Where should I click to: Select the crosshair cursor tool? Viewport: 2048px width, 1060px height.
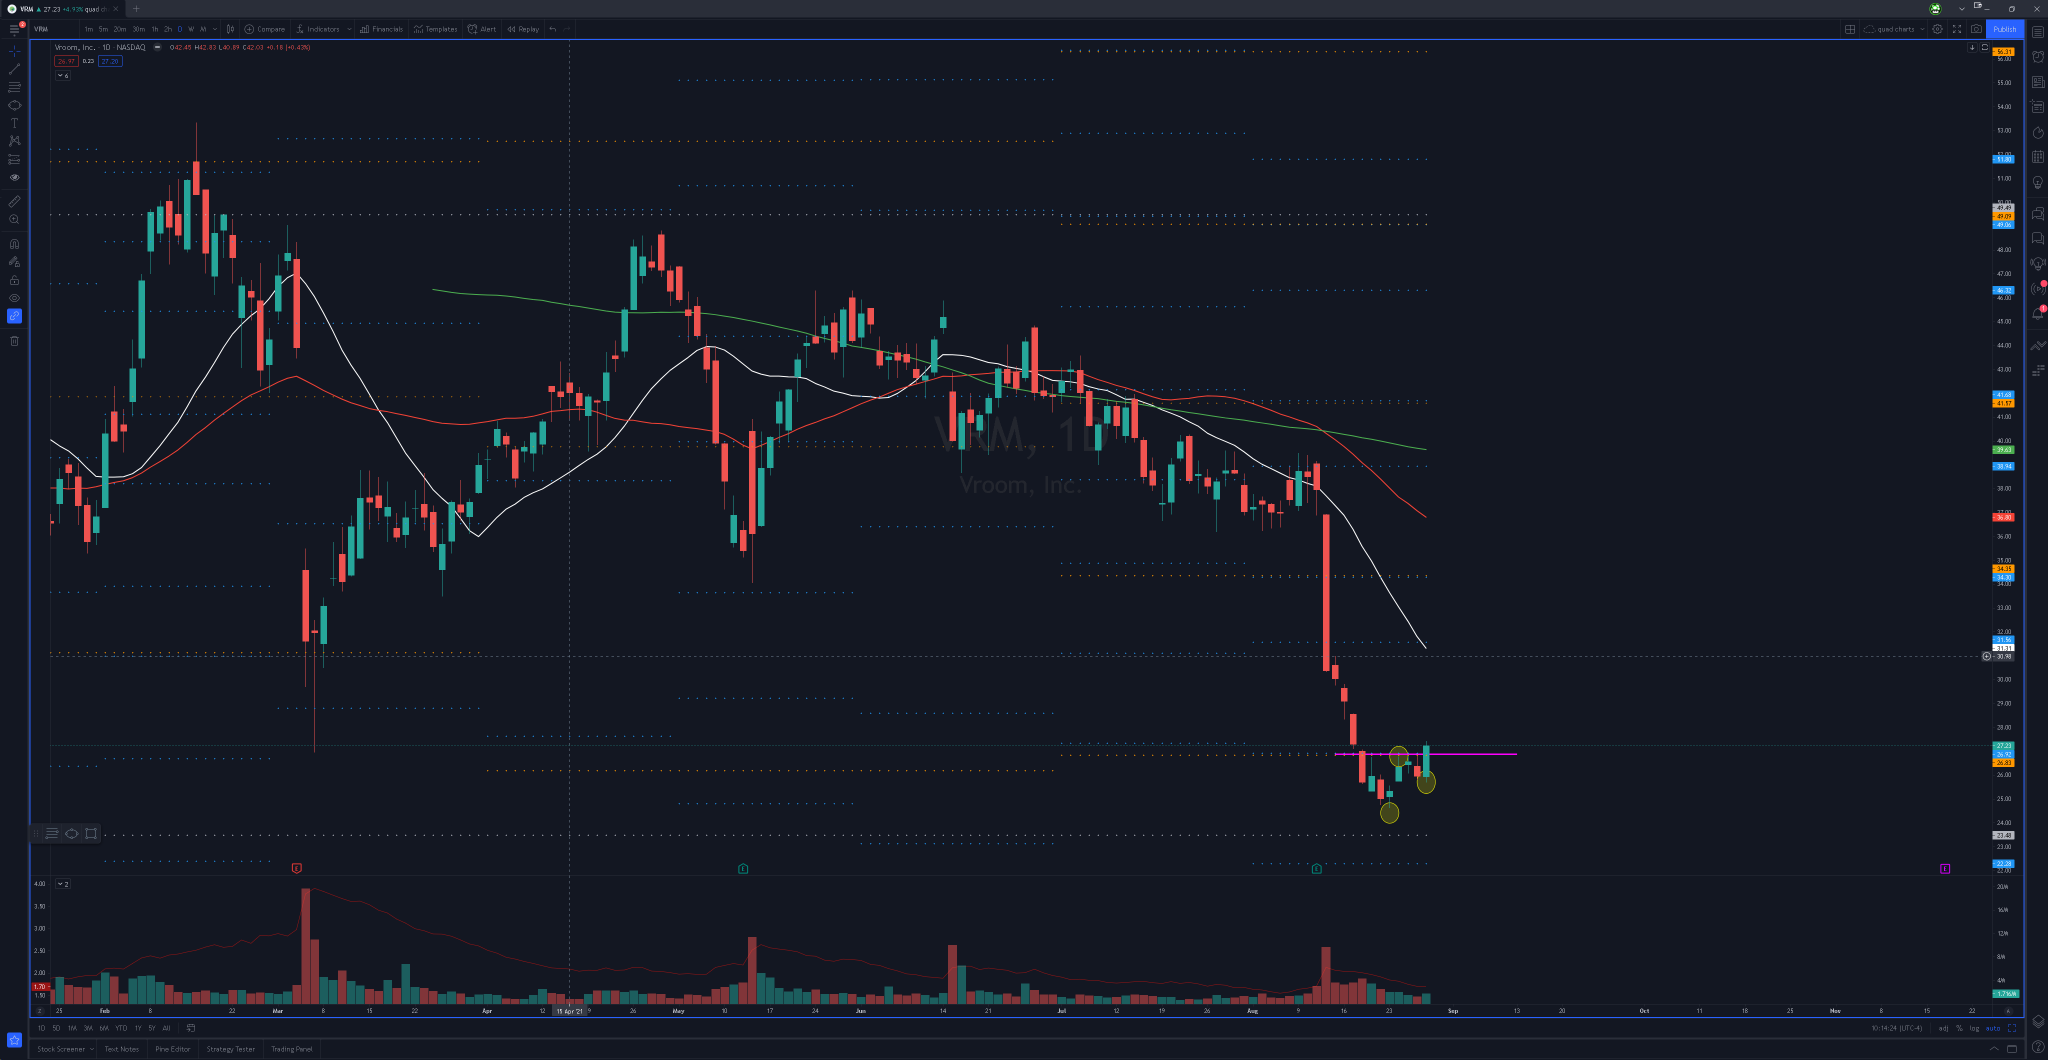click(x=14, y=50)
